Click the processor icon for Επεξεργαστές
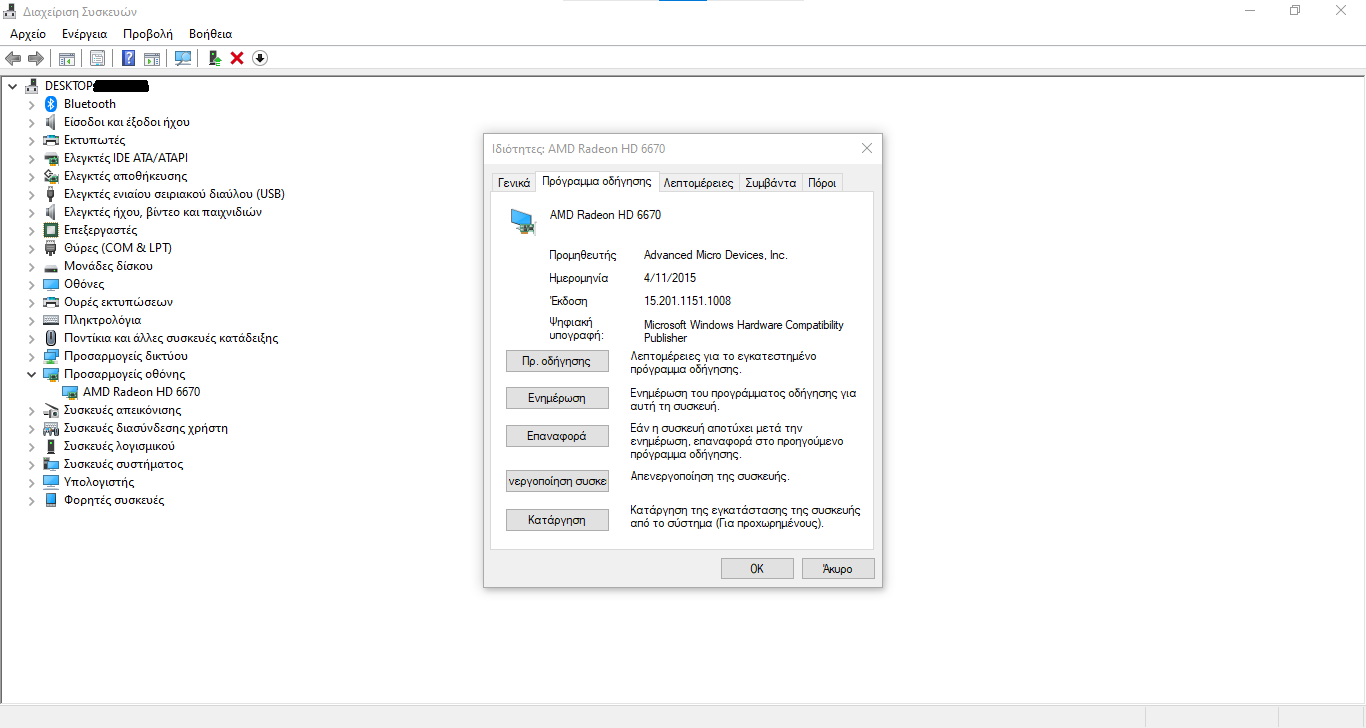 [x=51, y=230]
